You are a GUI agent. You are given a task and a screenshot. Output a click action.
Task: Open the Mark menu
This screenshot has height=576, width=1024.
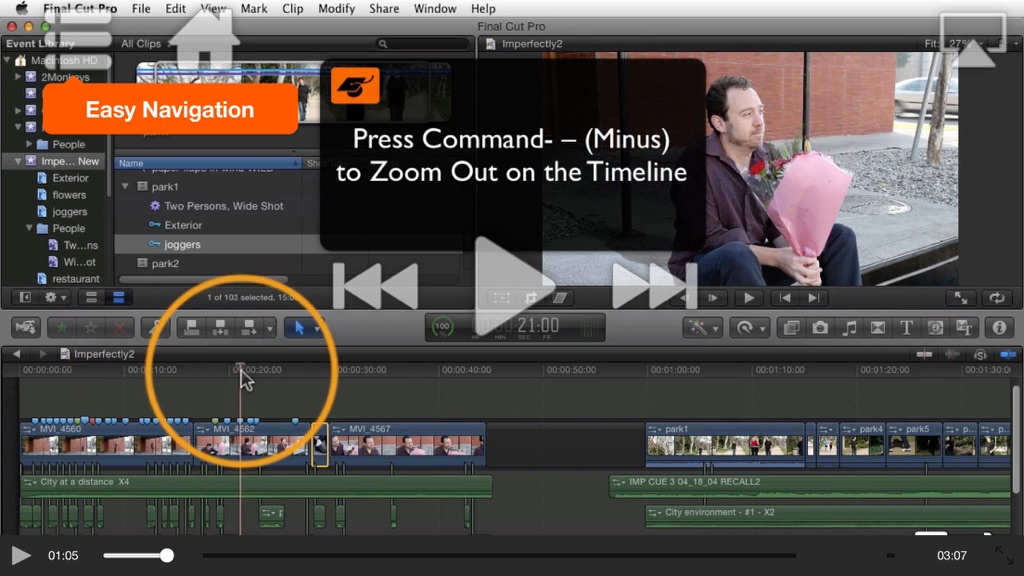coord(253,8)
